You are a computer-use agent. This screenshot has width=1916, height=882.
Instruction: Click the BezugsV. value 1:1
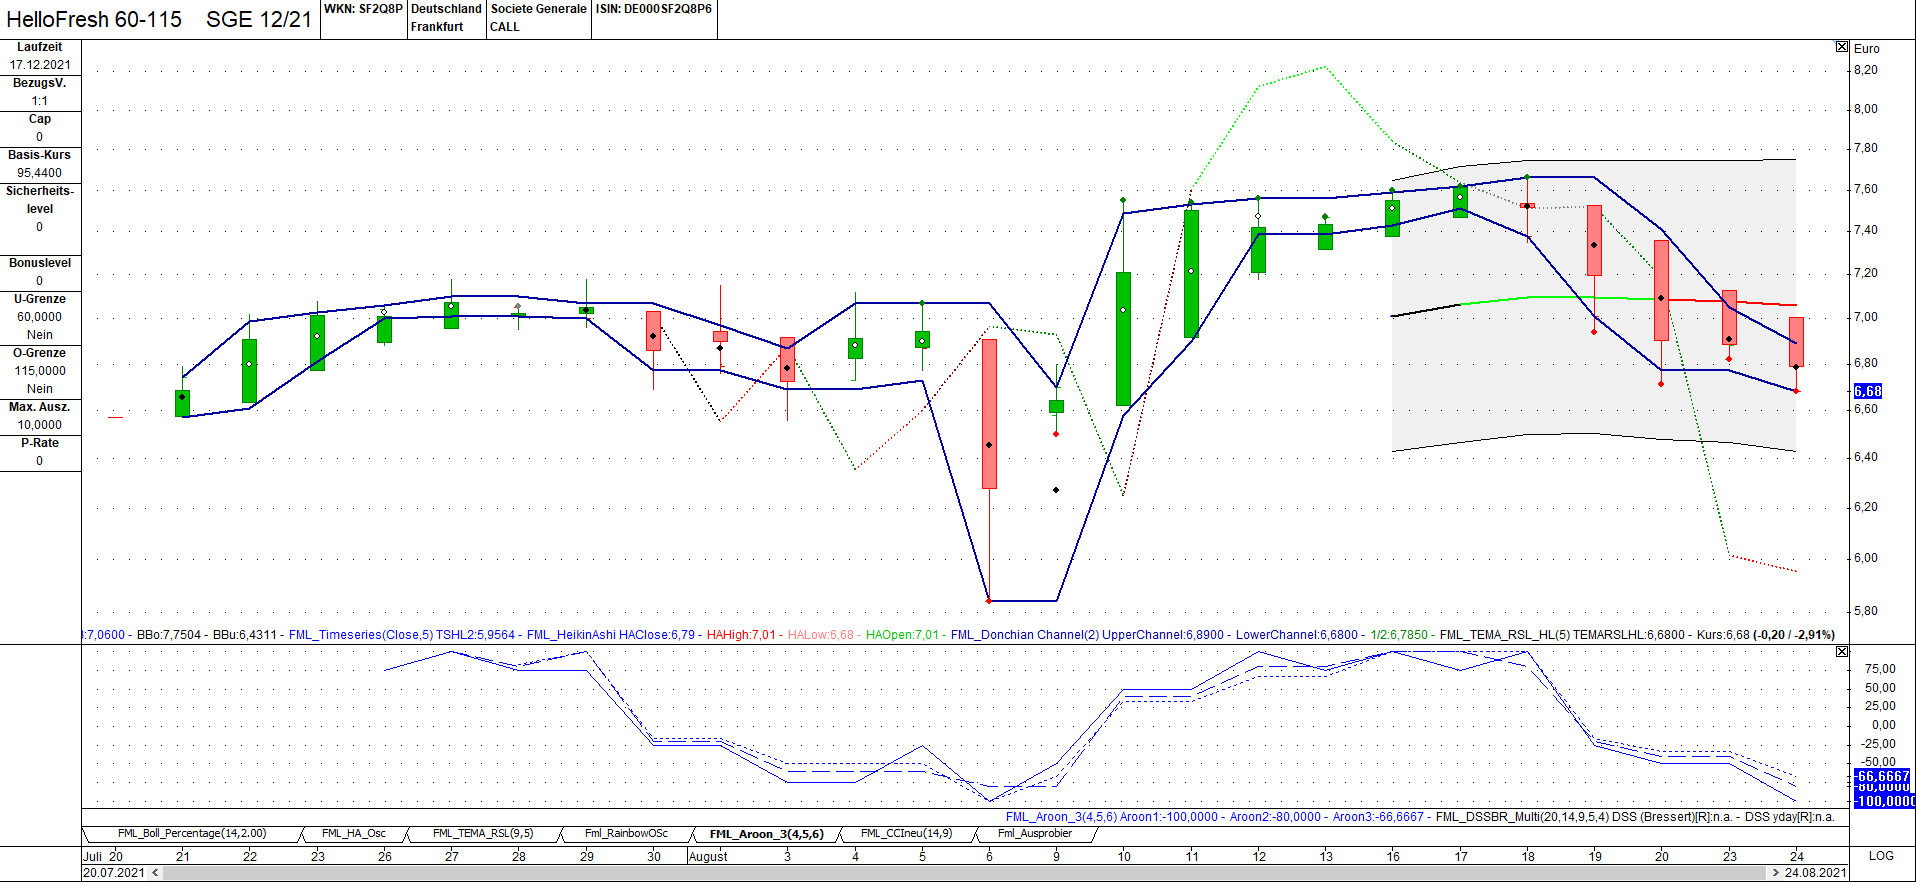point(40,101)
